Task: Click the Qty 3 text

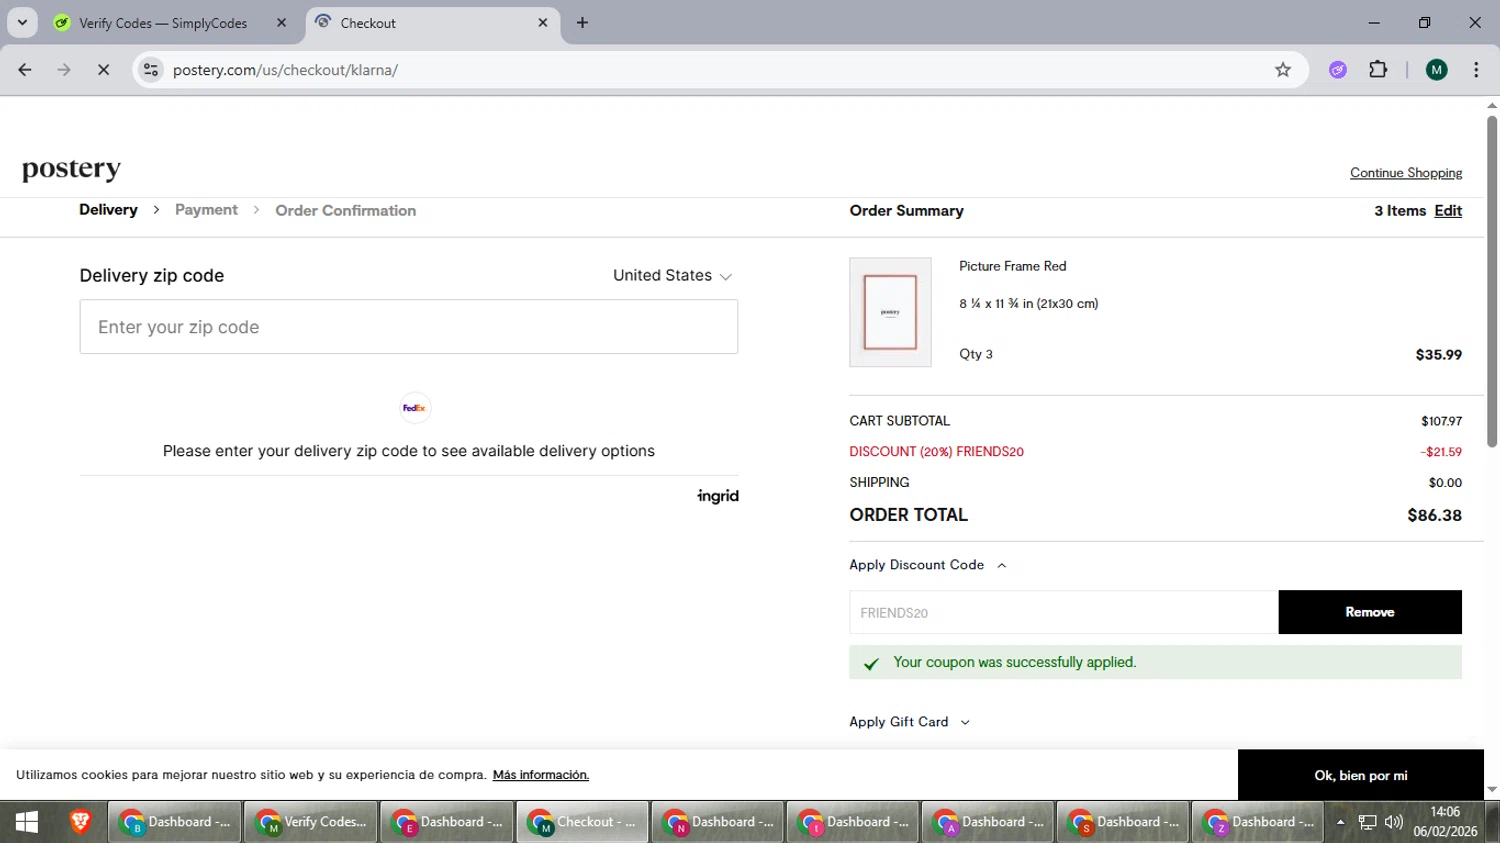Action: [976, 354]
